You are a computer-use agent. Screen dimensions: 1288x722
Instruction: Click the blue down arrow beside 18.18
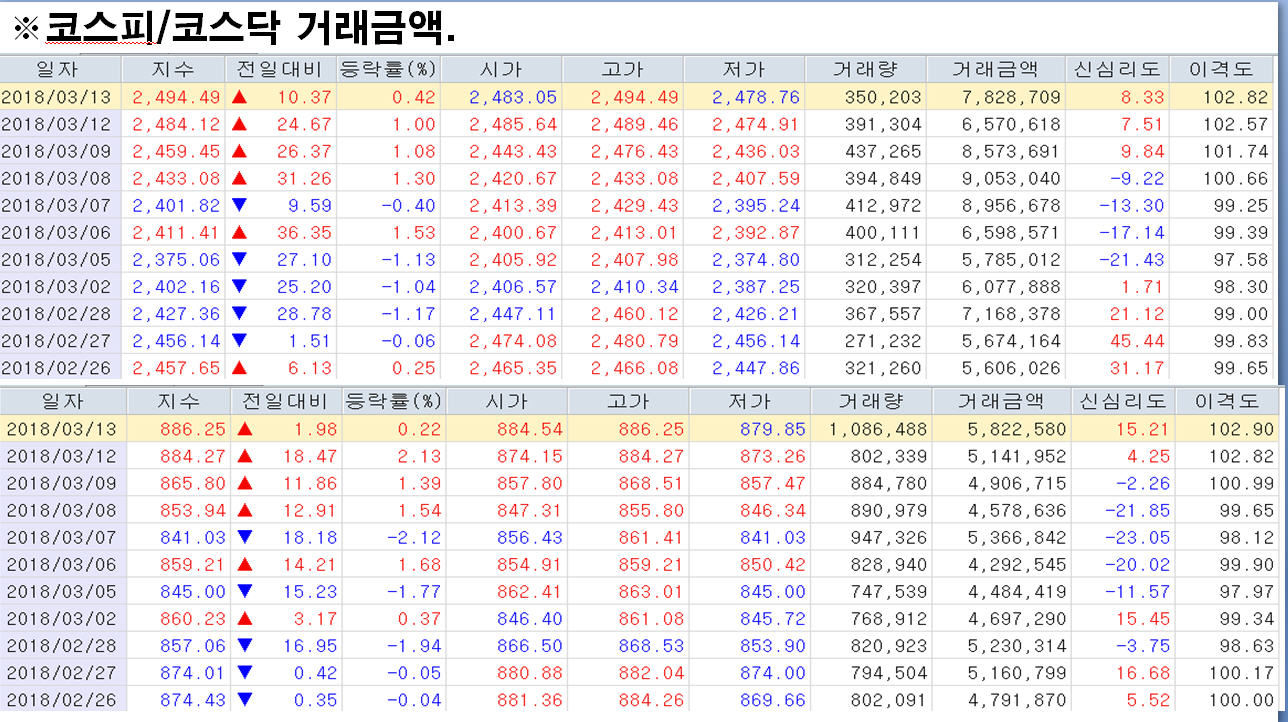[x=245, y=537]
